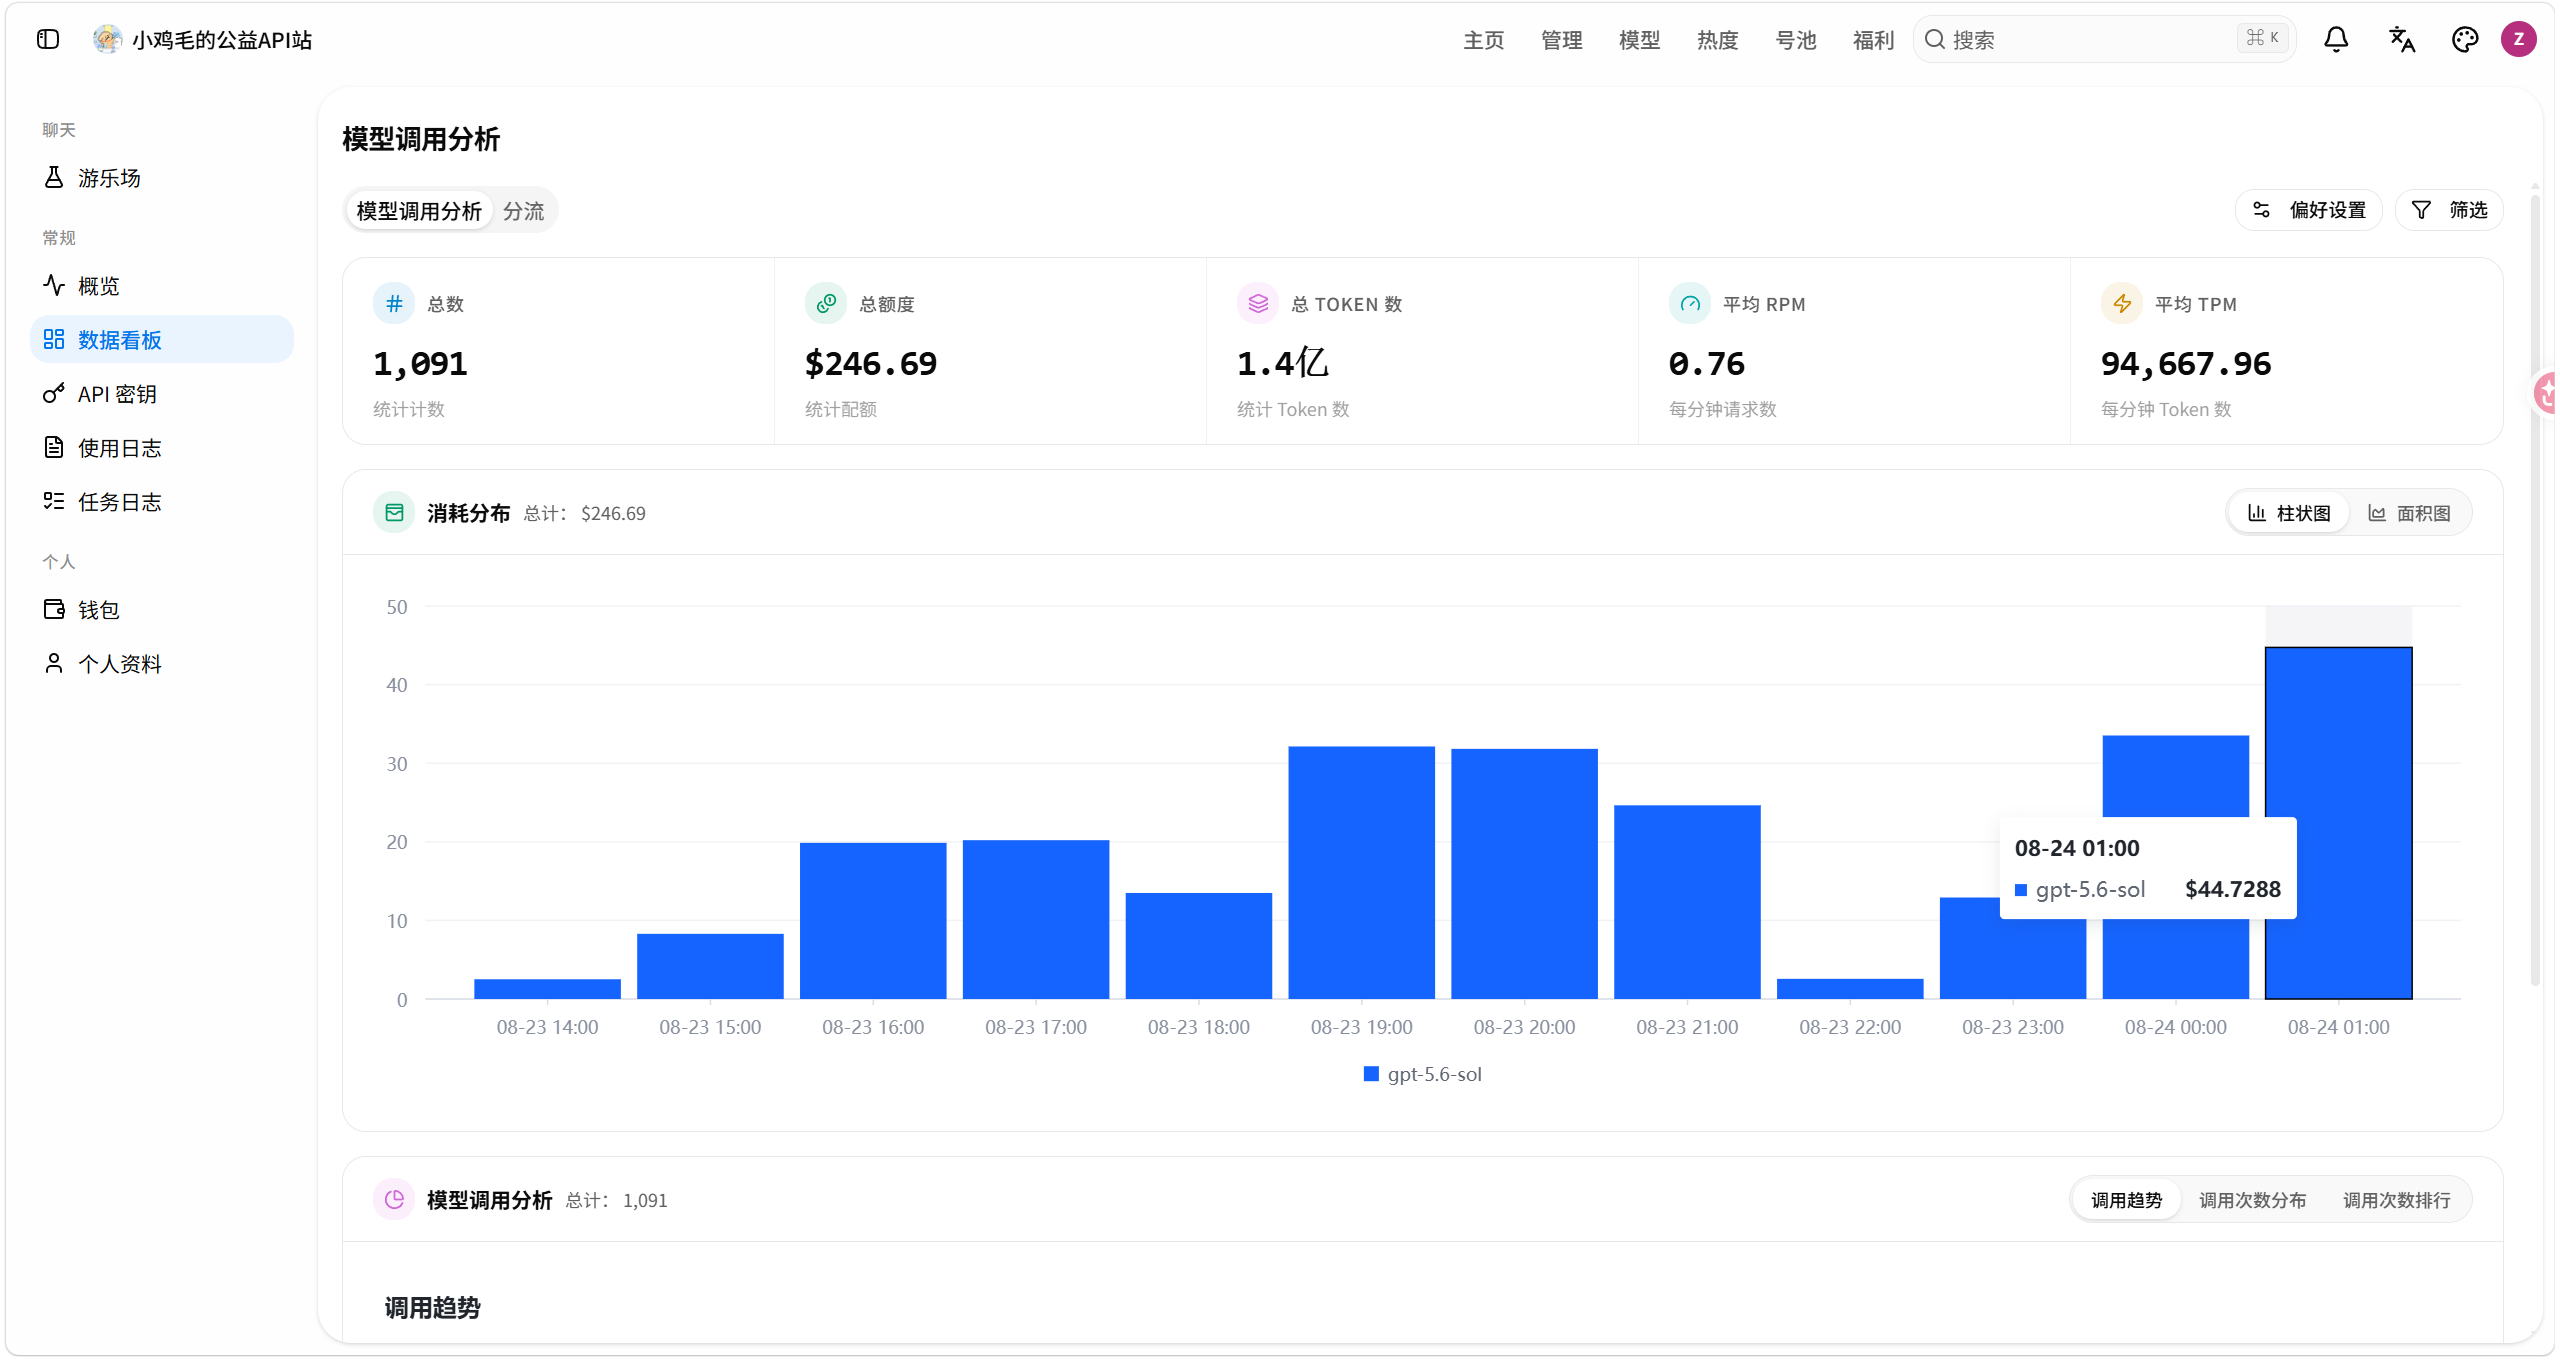
Task: Open the 筛选 filter options
Action: pyautogui.click(x=2449, y=210)
